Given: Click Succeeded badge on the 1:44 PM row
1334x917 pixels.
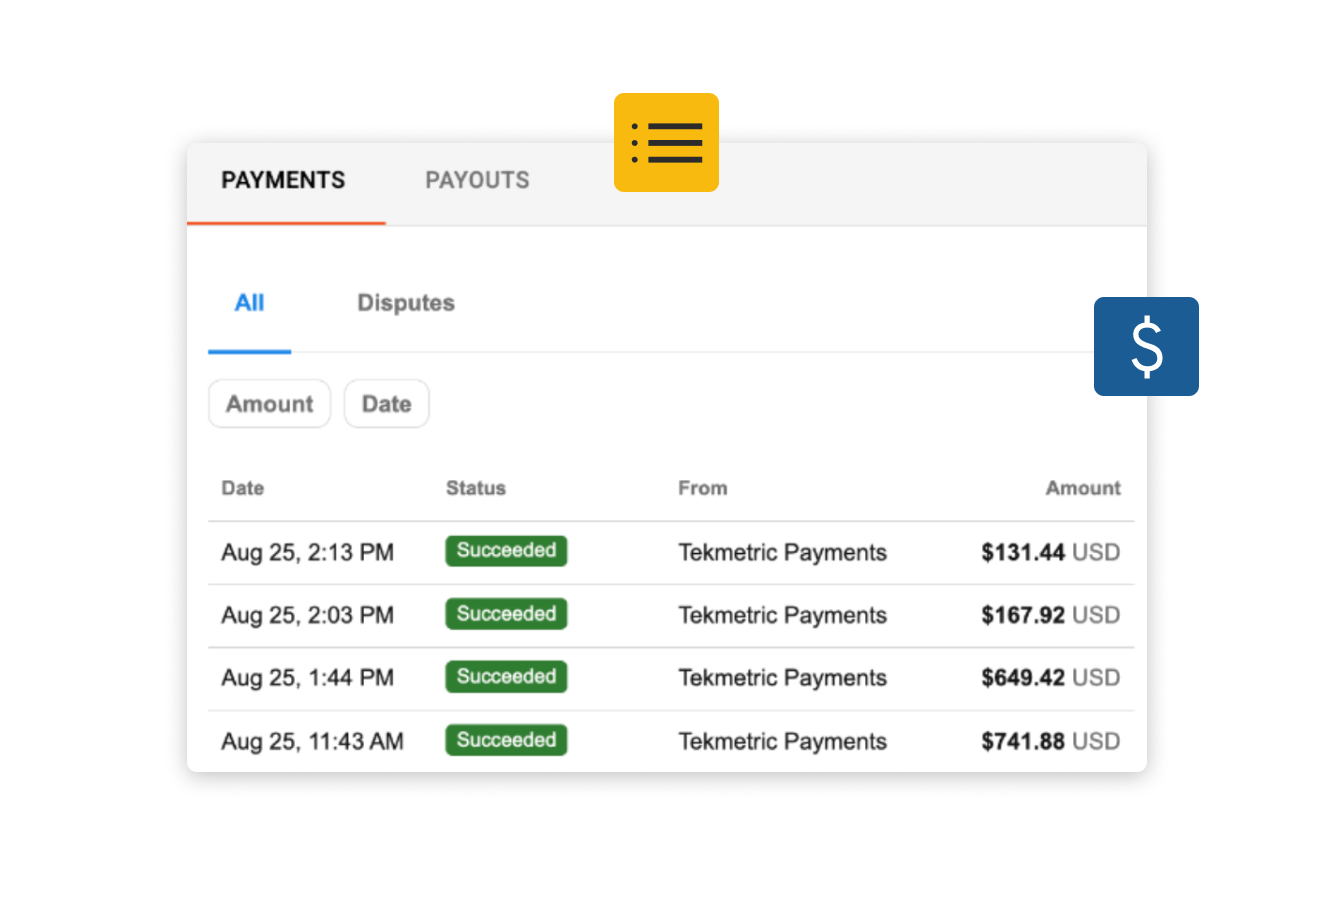Looking at the screenshot, I should 506,677.
